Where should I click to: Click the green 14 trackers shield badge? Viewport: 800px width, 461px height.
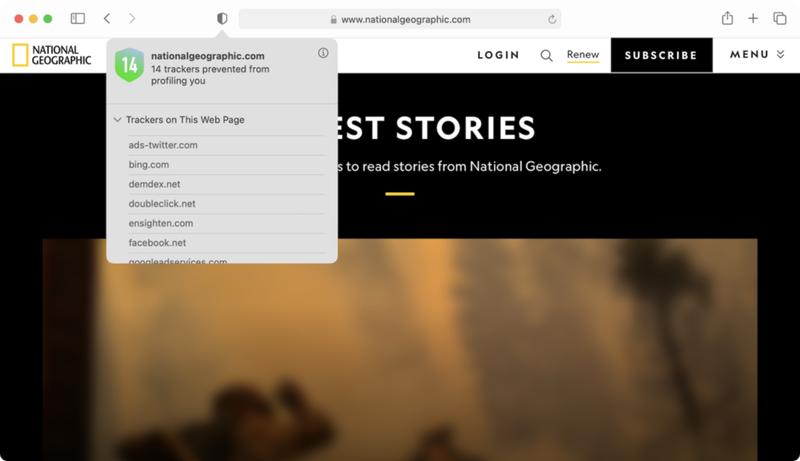pos(129,65)
